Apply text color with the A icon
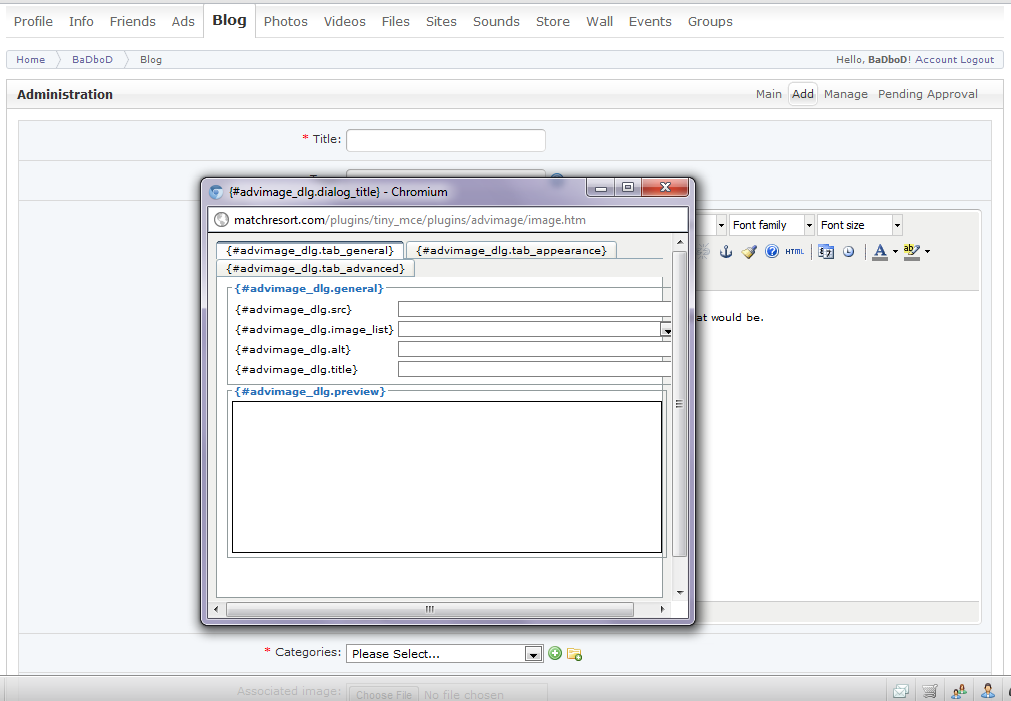Image resolution: width=1011 pixels, height=701 pixels. pyautogui.click(x=879, y=252)
